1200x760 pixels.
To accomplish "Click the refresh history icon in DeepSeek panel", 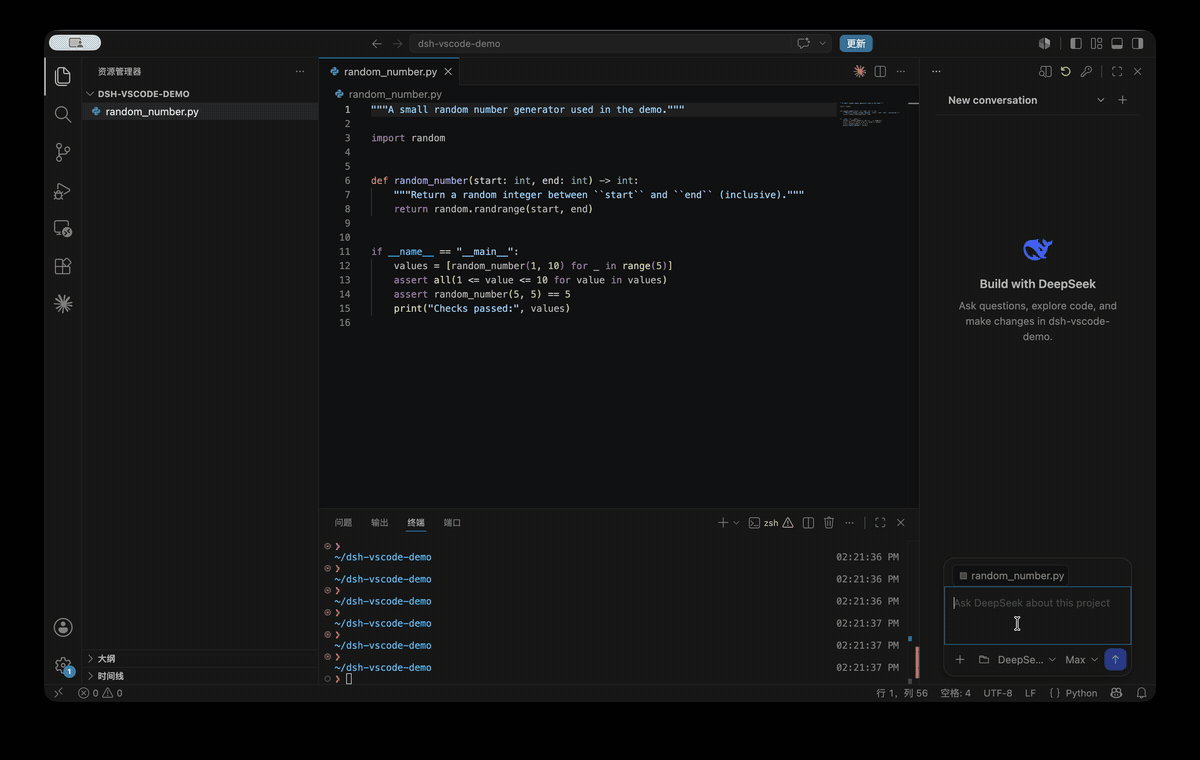I will [1066, 72].
